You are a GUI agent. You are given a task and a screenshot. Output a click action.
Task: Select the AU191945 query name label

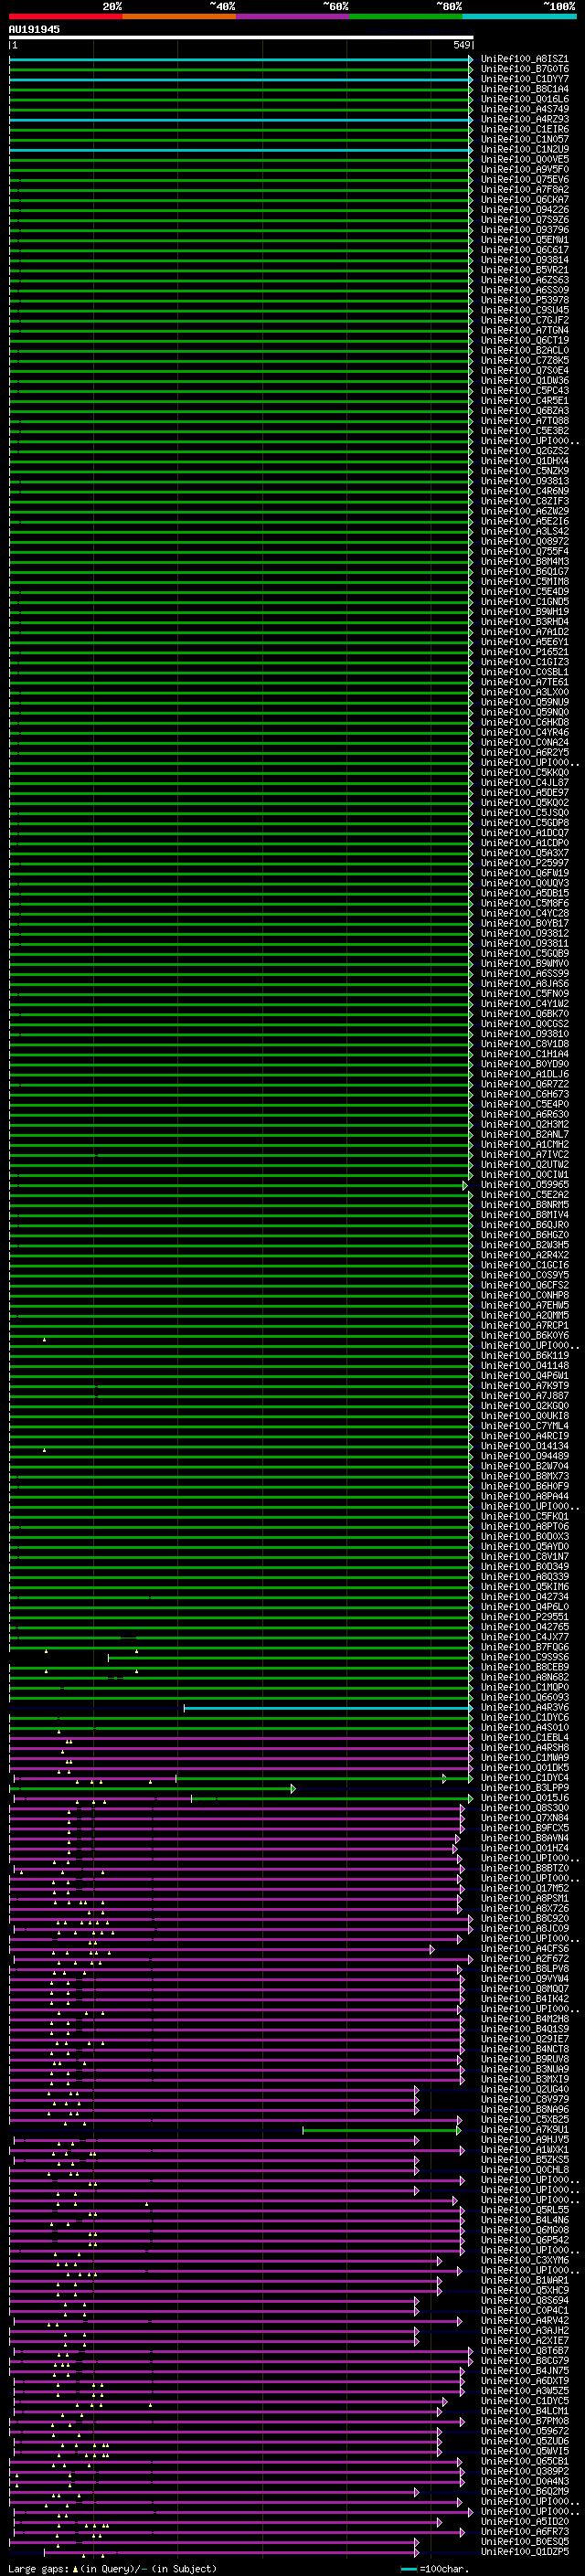tap(34, 29)
